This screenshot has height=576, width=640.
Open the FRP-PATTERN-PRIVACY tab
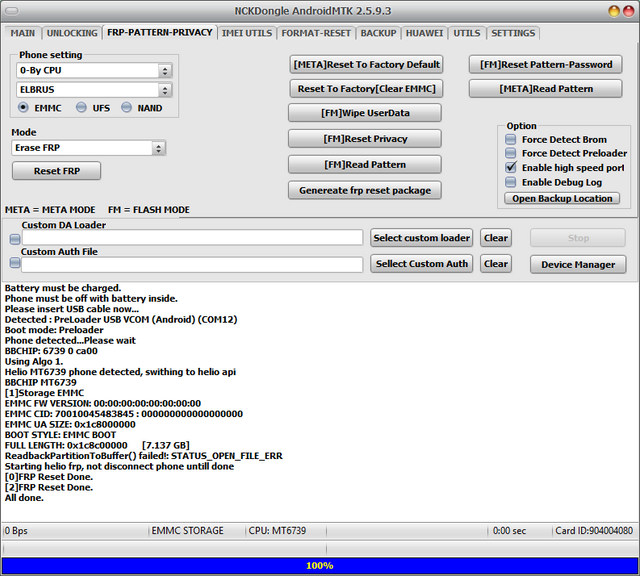160,32
